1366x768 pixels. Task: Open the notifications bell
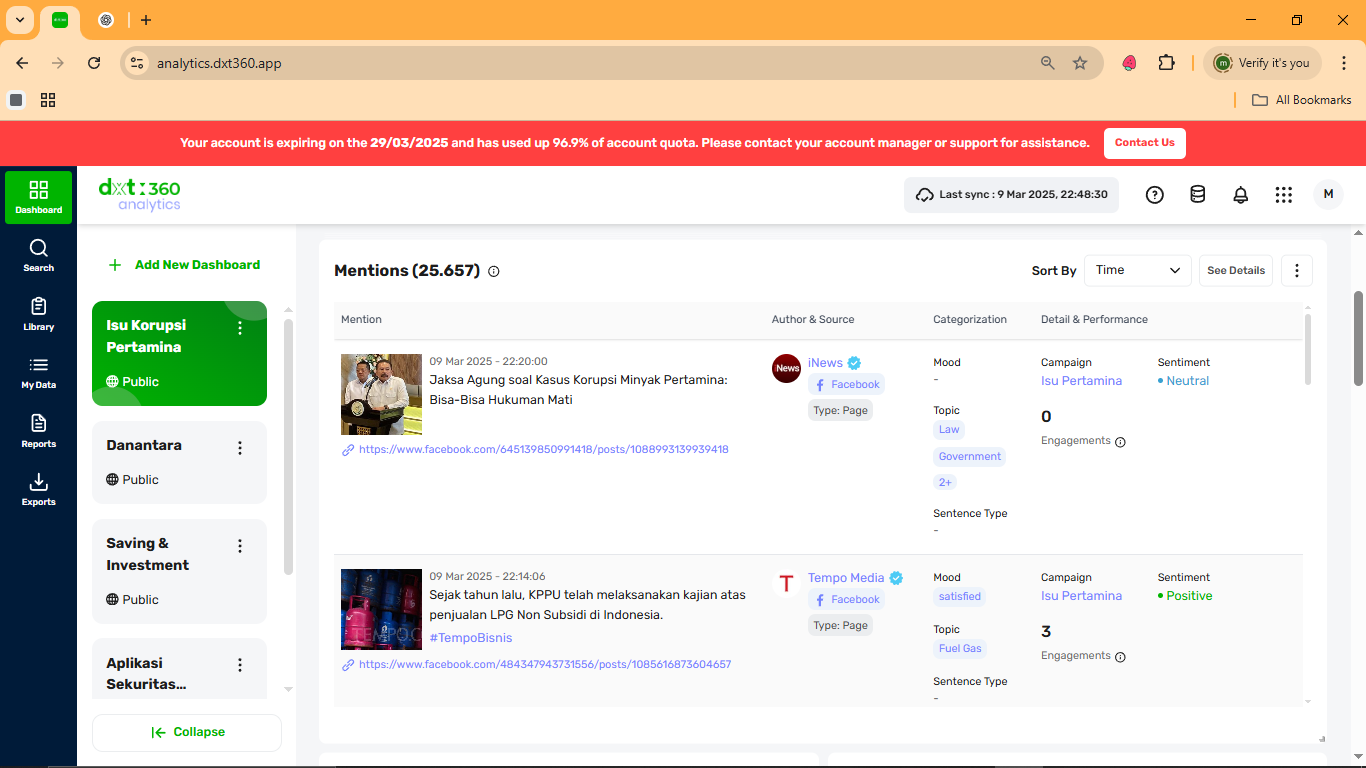1240,195
